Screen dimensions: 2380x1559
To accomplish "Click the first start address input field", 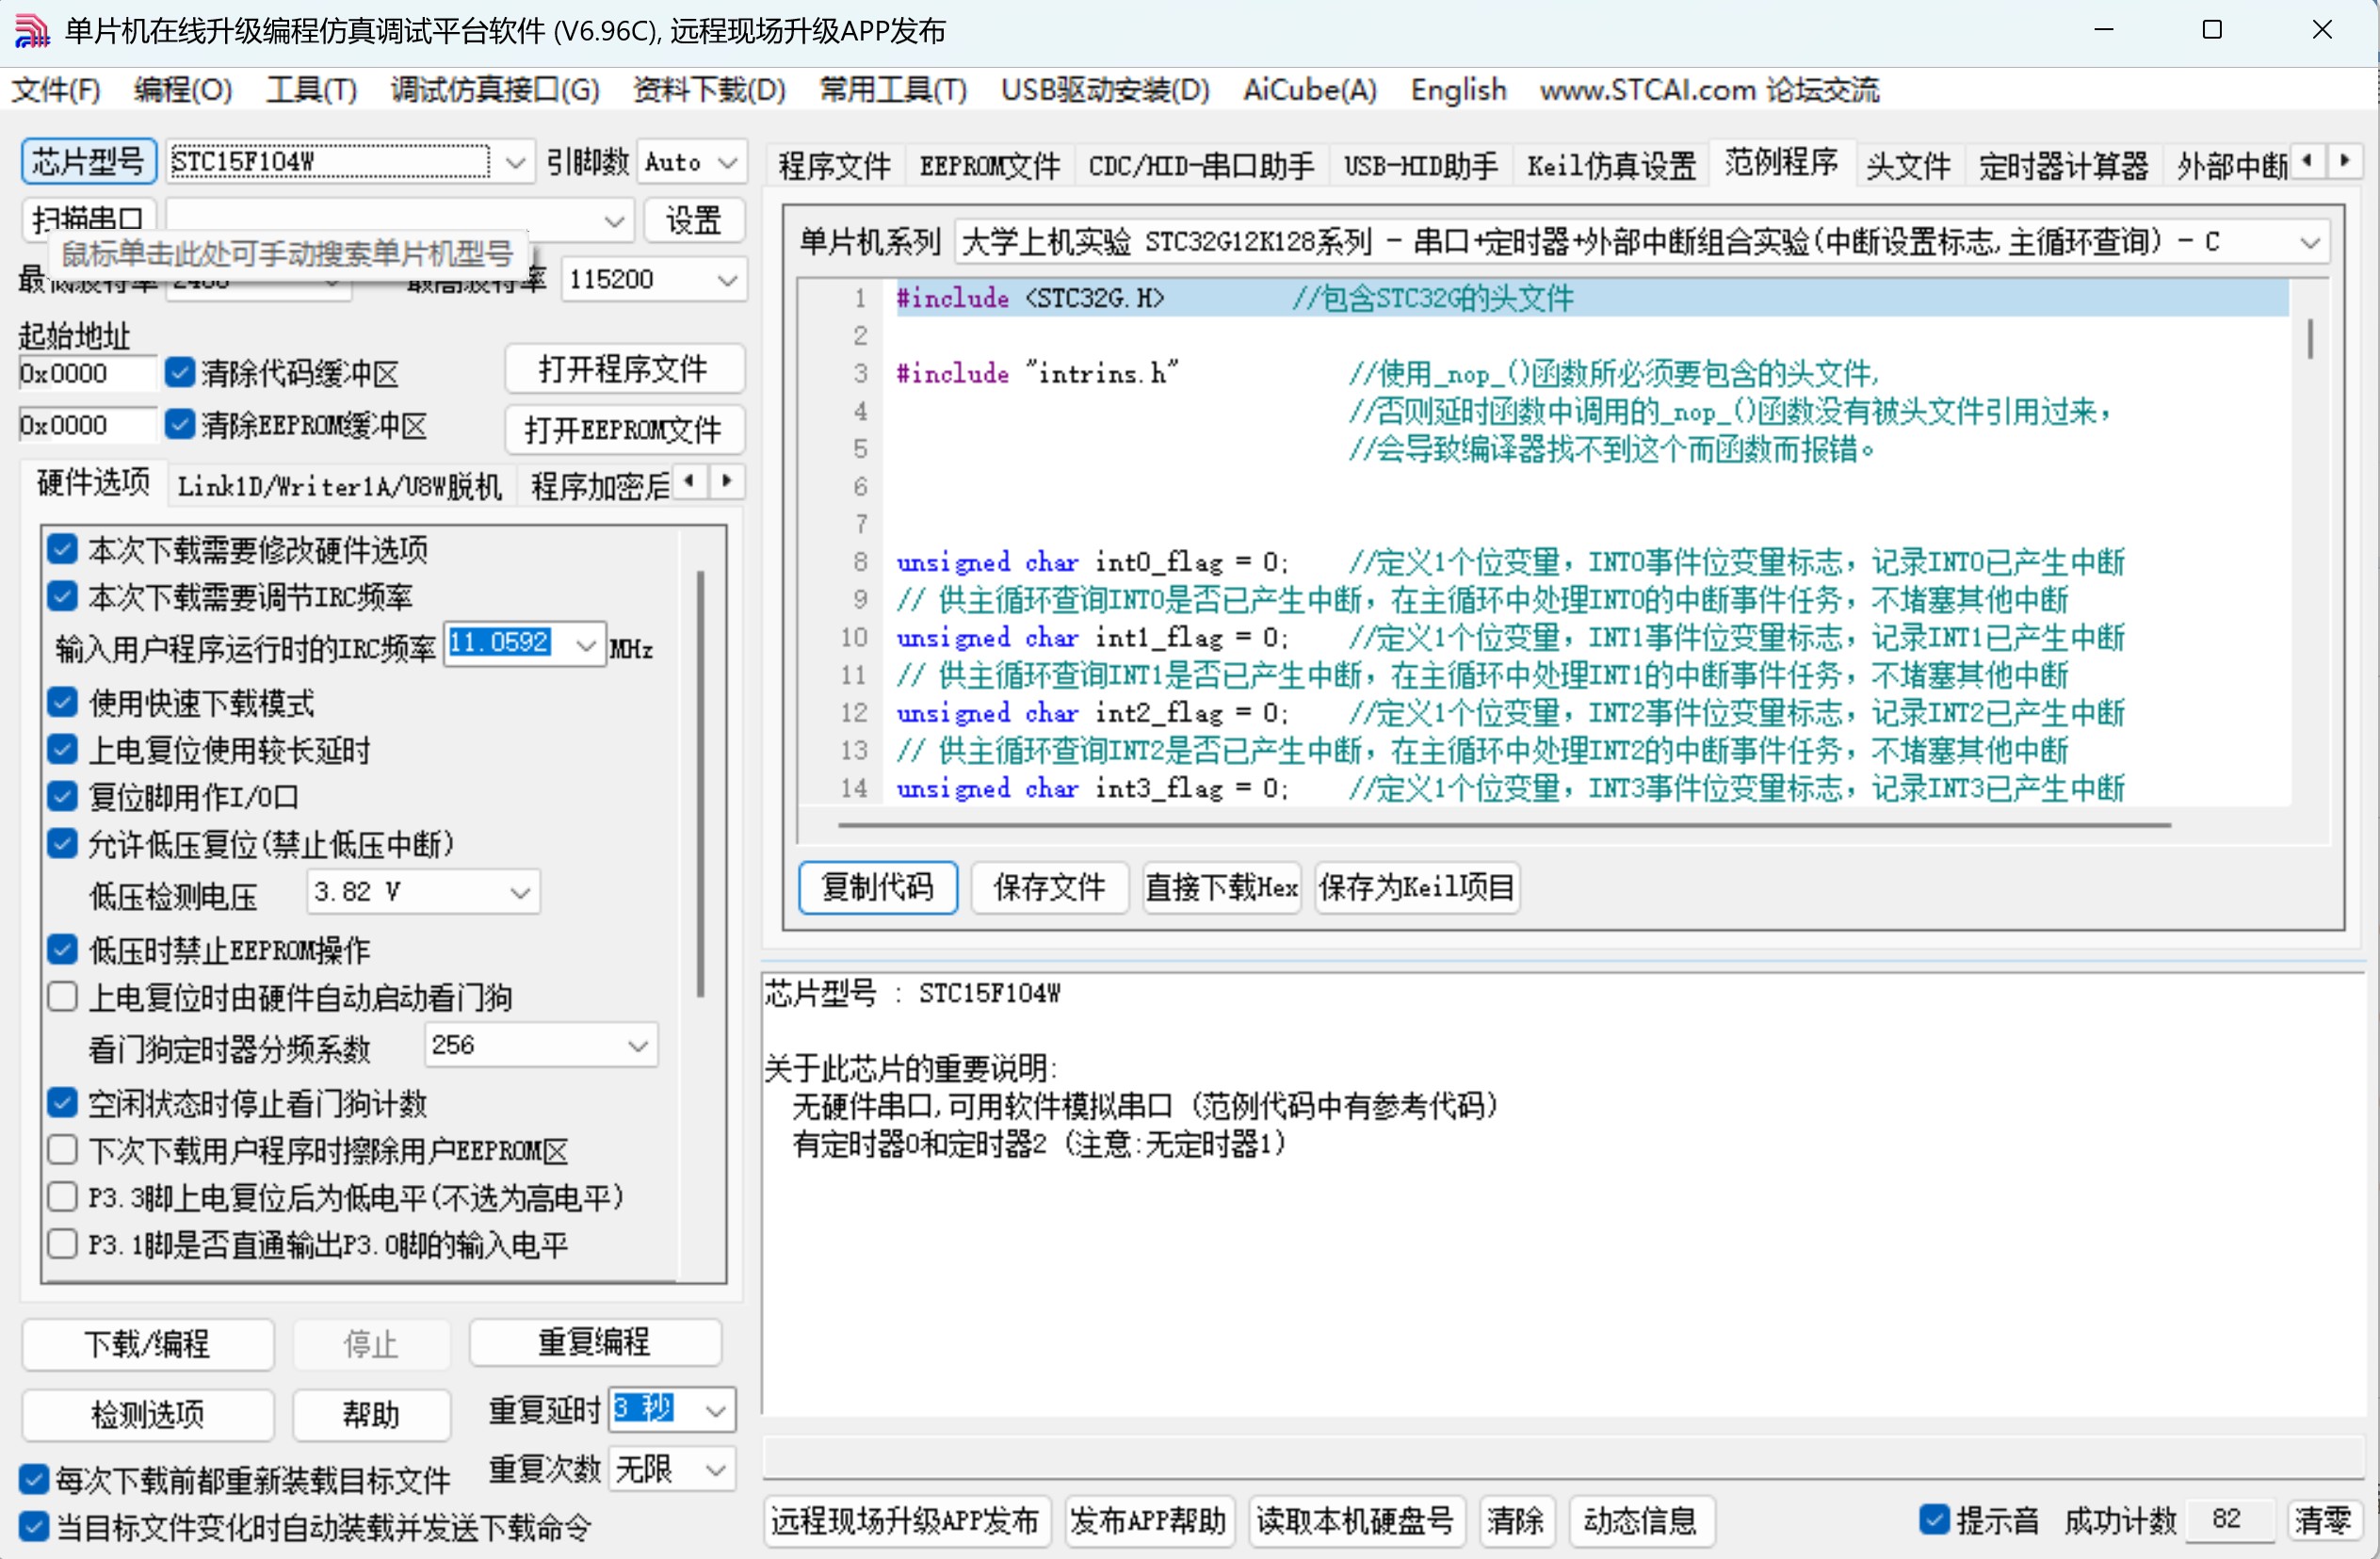I will [x=85, y=373].
